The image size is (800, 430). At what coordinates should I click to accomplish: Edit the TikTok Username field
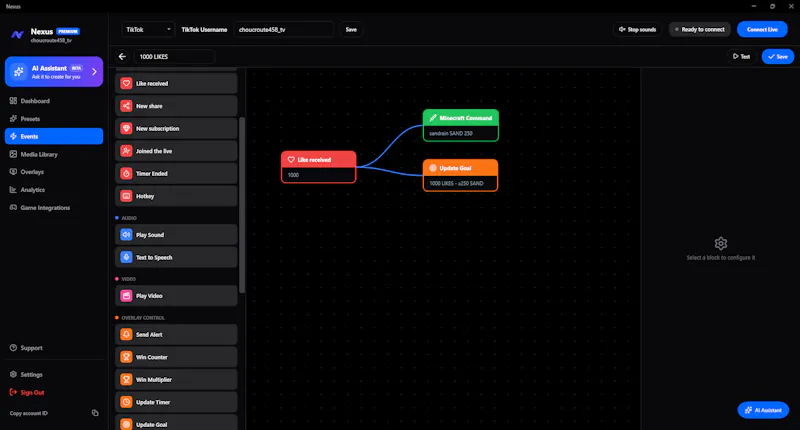(284, 30)
